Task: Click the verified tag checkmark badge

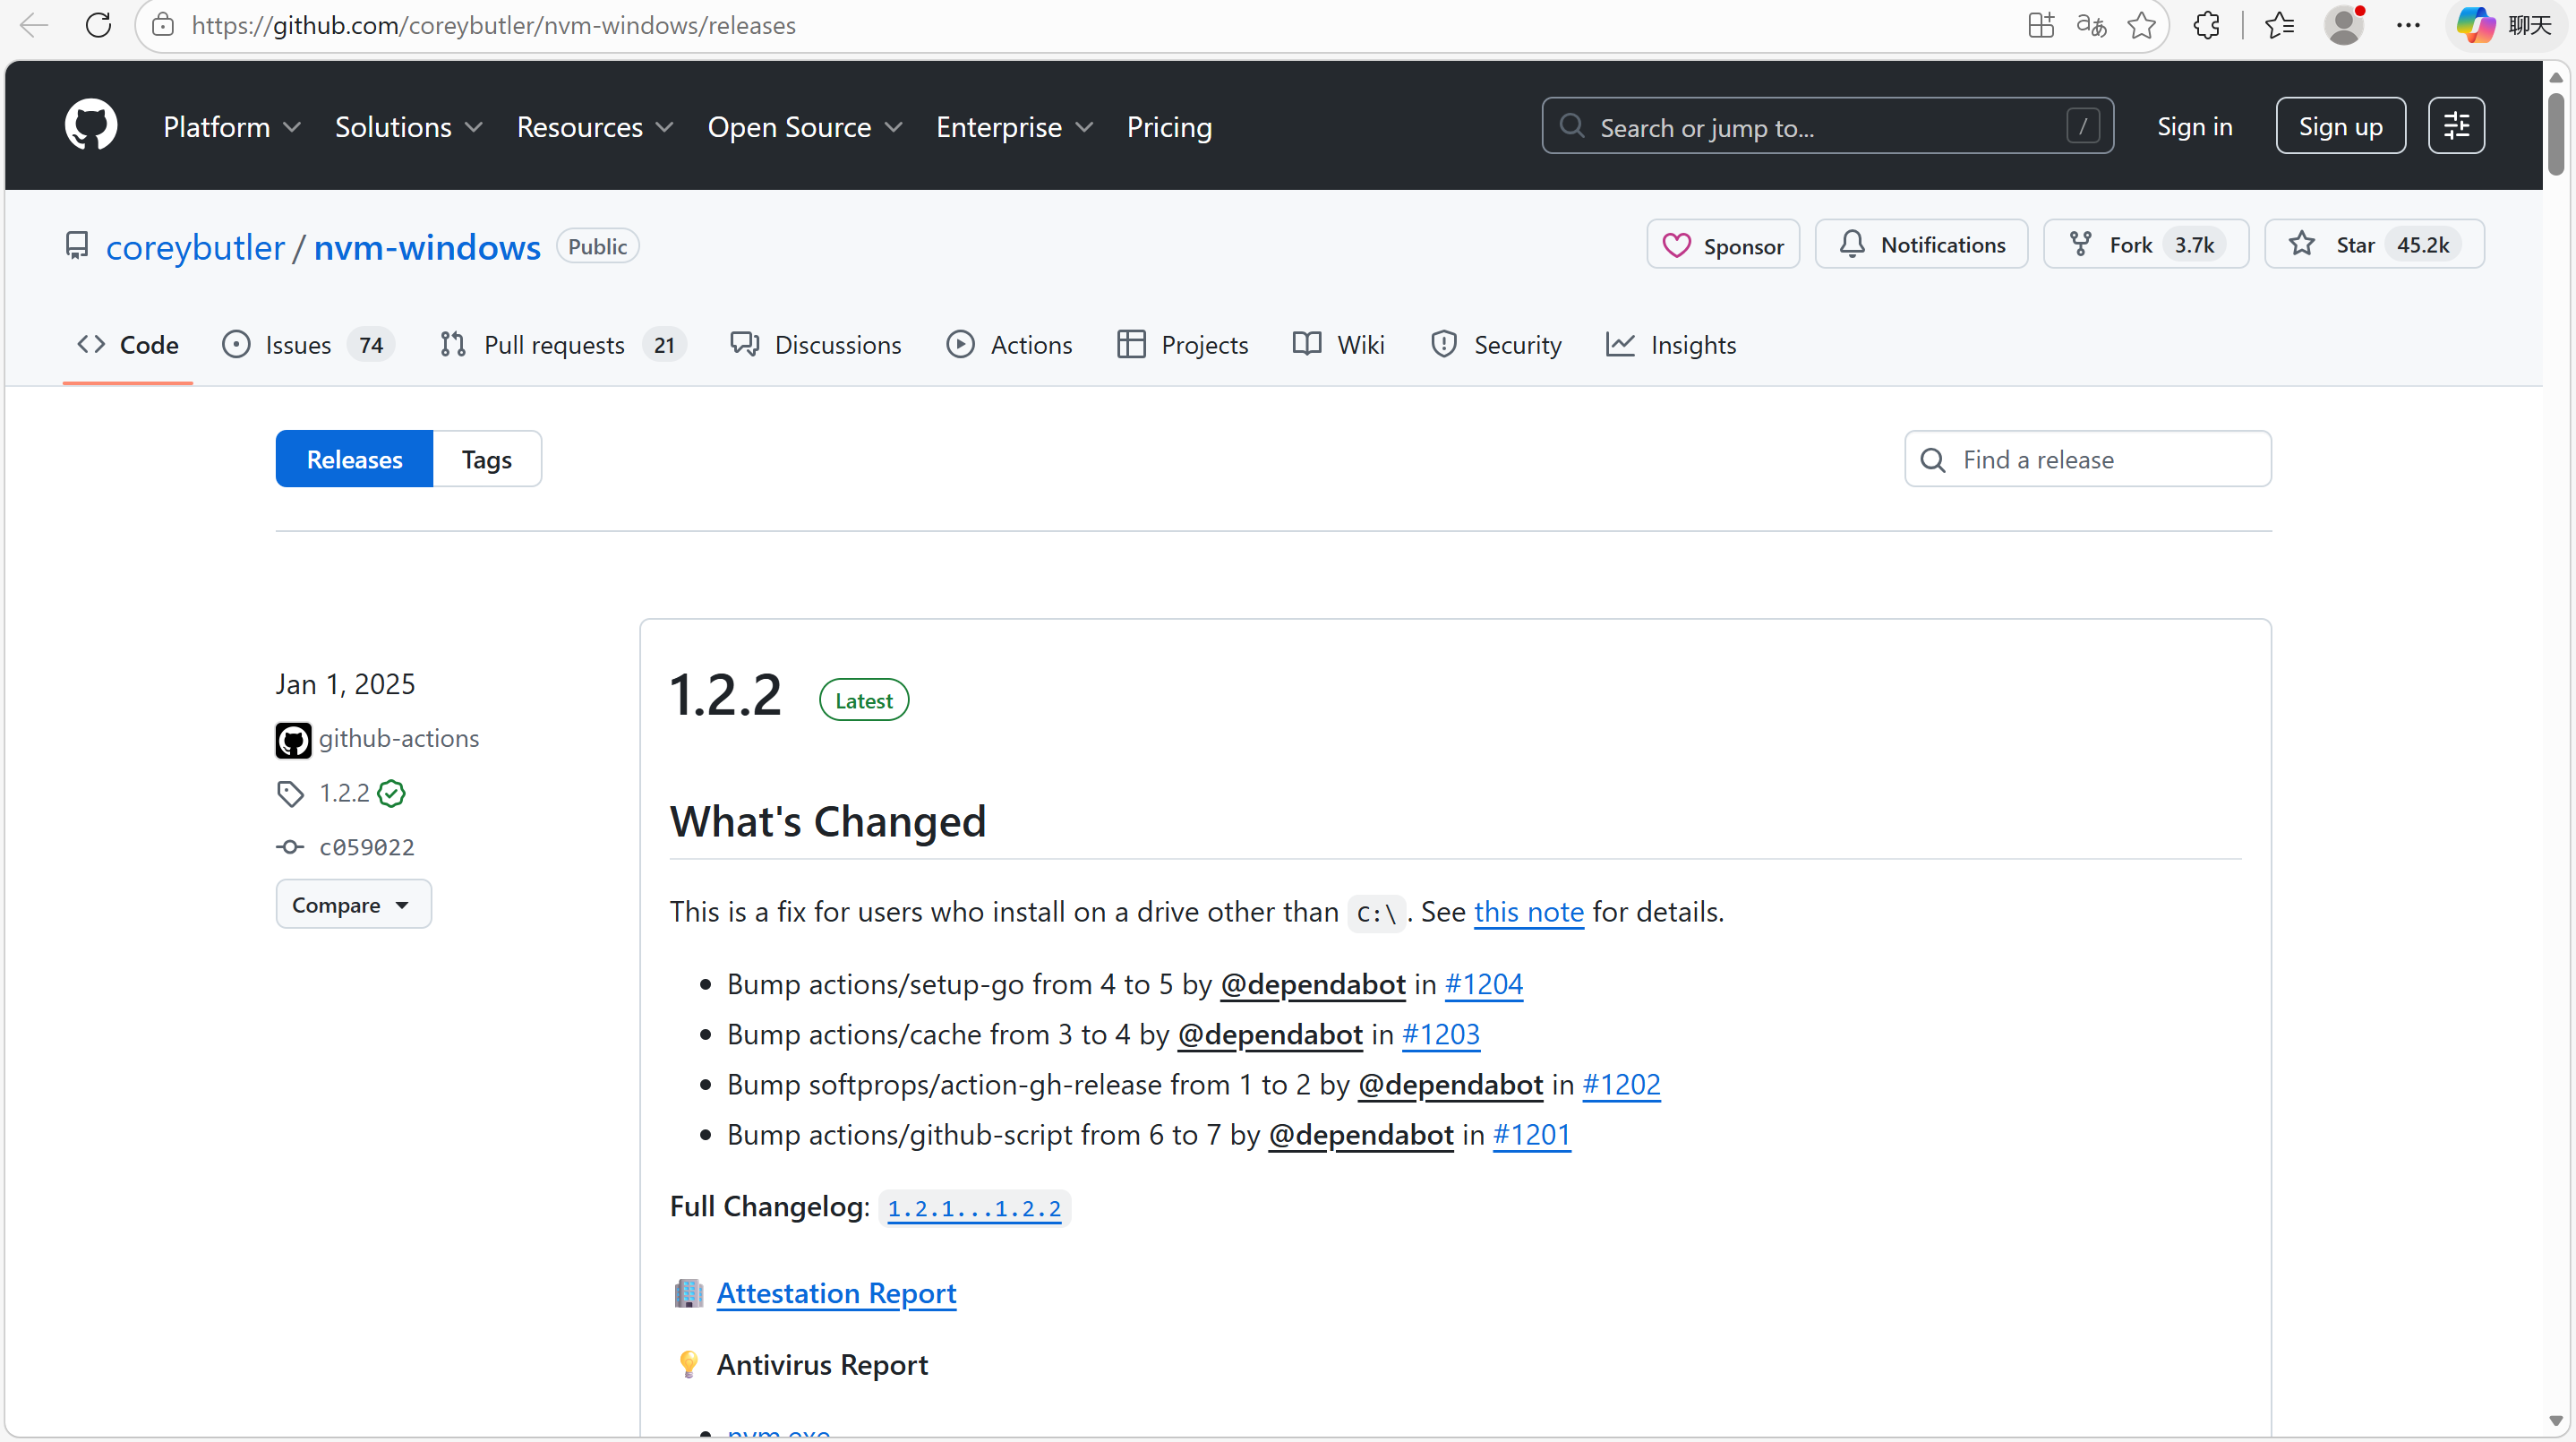Action: click(x=392, y=794)
